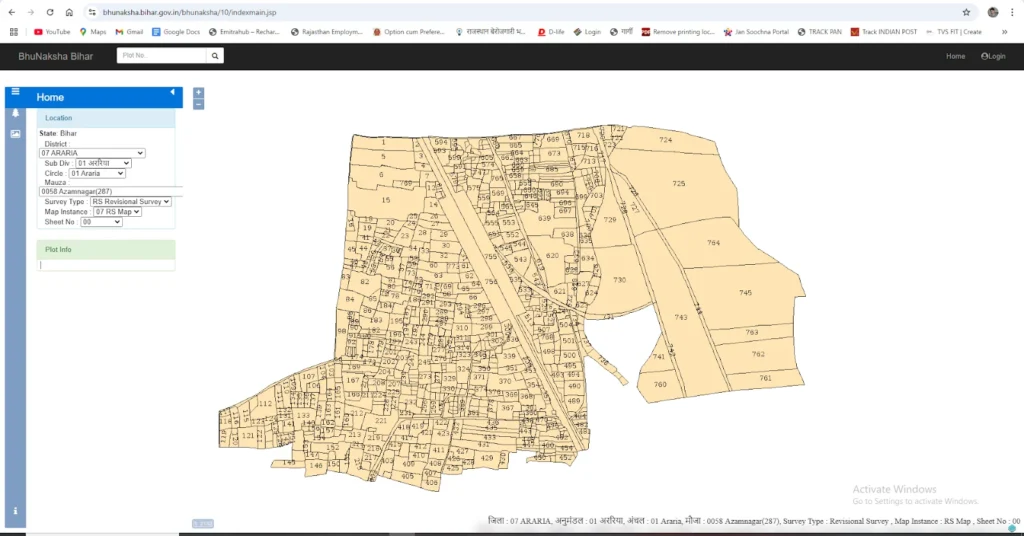Open Maps bookmark
Image resolution: width=1024 pixels, height=536 pixels.
[x=93, y=31]
